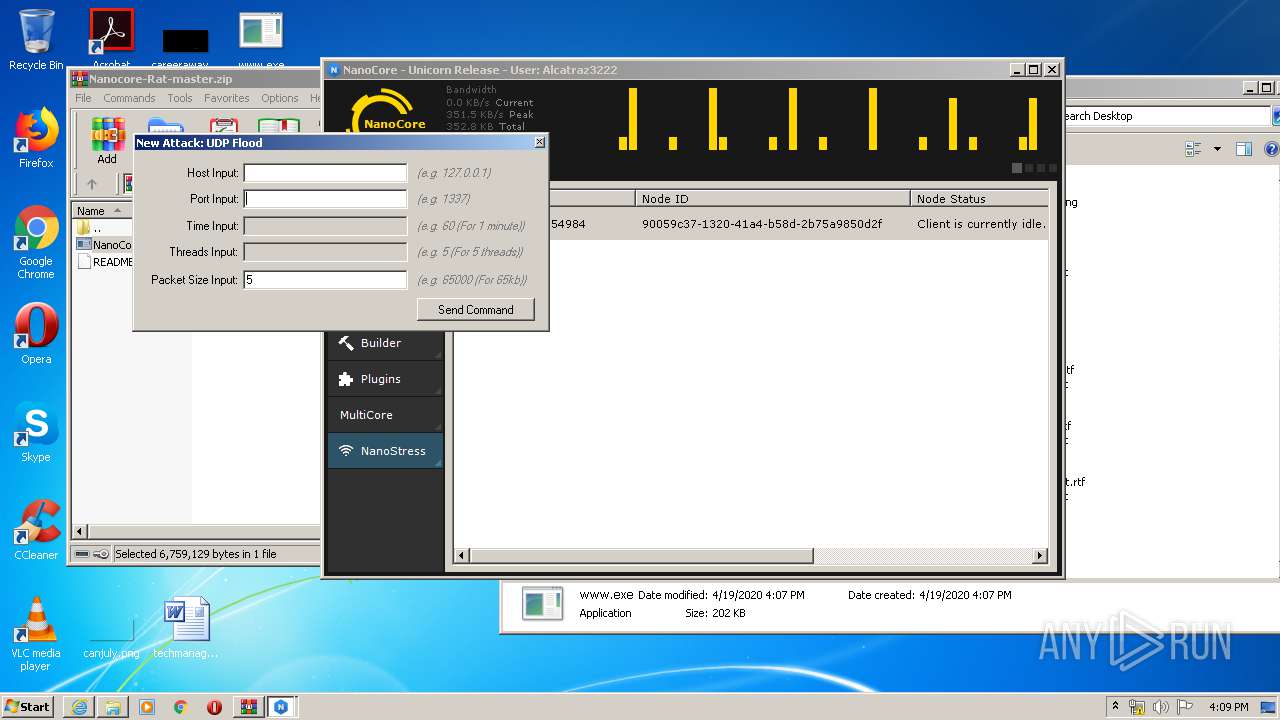This screenshot has width=1280, height=720.
Task: Select the VLC media player desktop icon
Action: click(35, 634)
